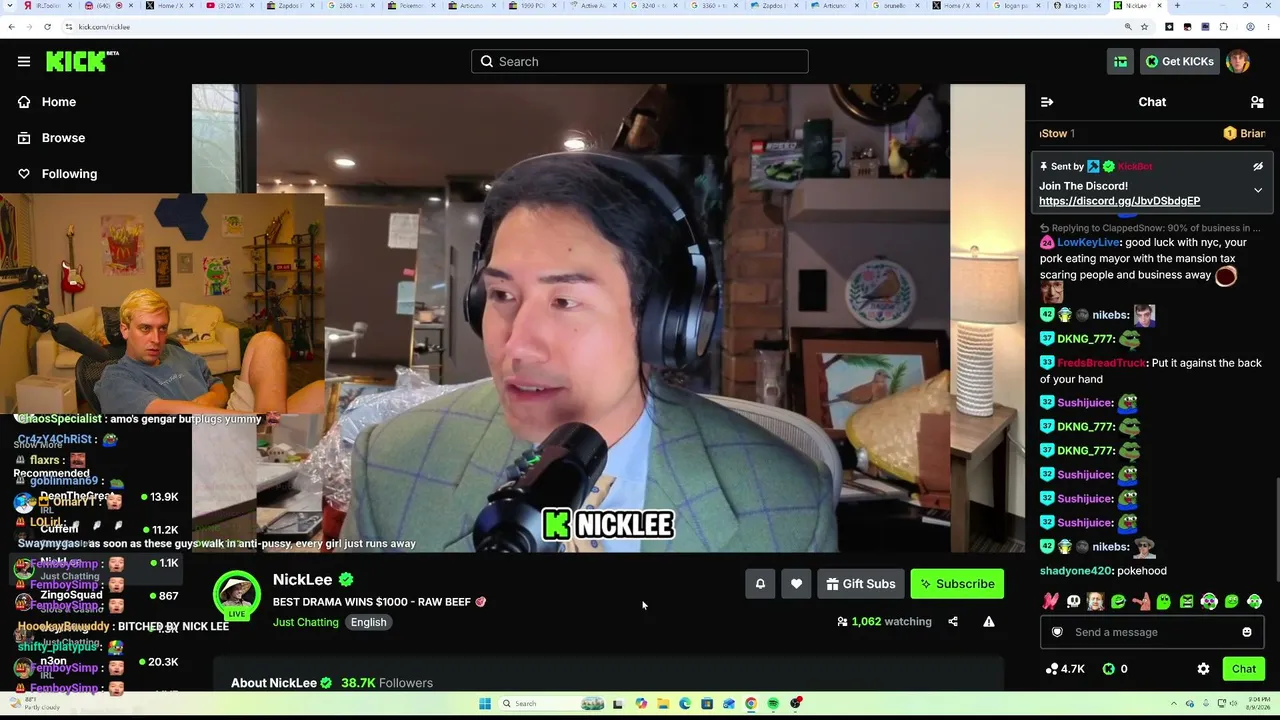Open the hamburger sidebar menu

click(24, 61)
